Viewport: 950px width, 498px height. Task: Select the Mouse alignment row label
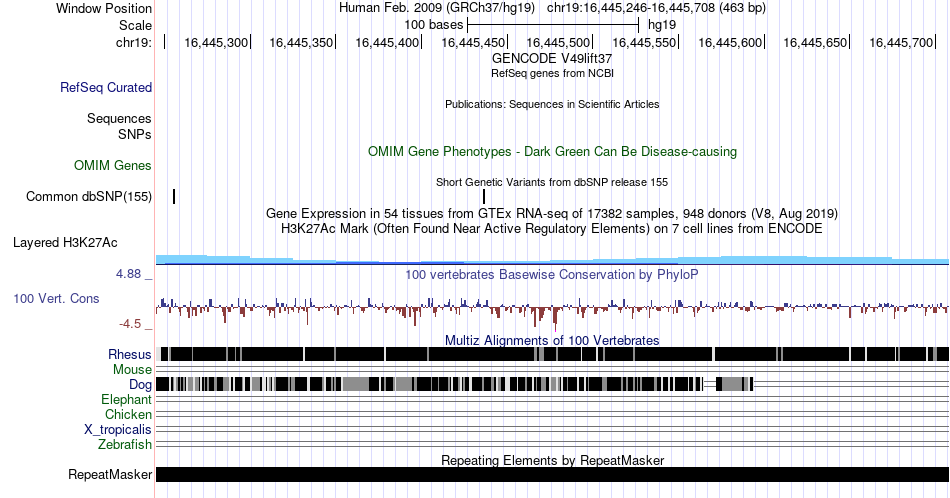[132, 370]
